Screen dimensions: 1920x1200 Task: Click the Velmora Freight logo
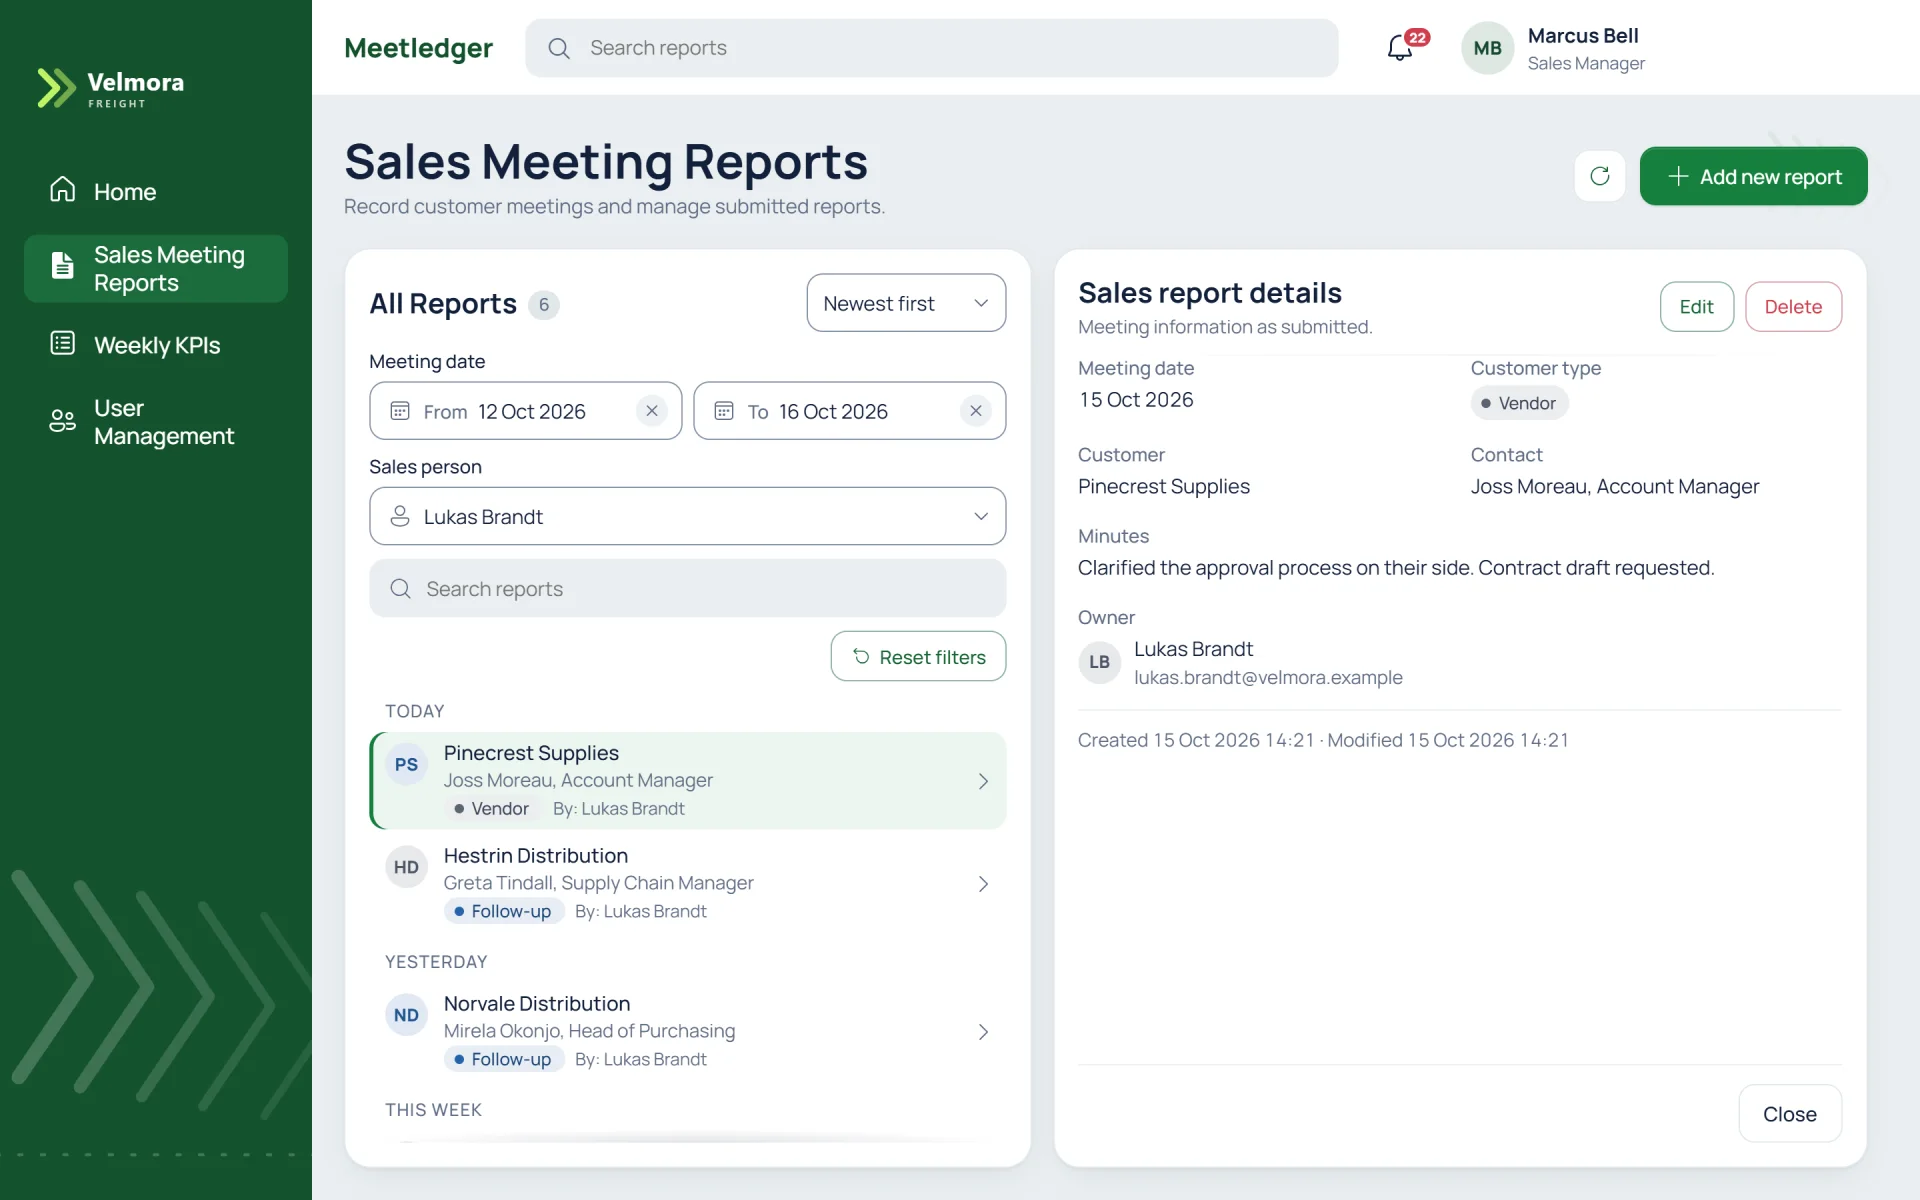[110, 88]
